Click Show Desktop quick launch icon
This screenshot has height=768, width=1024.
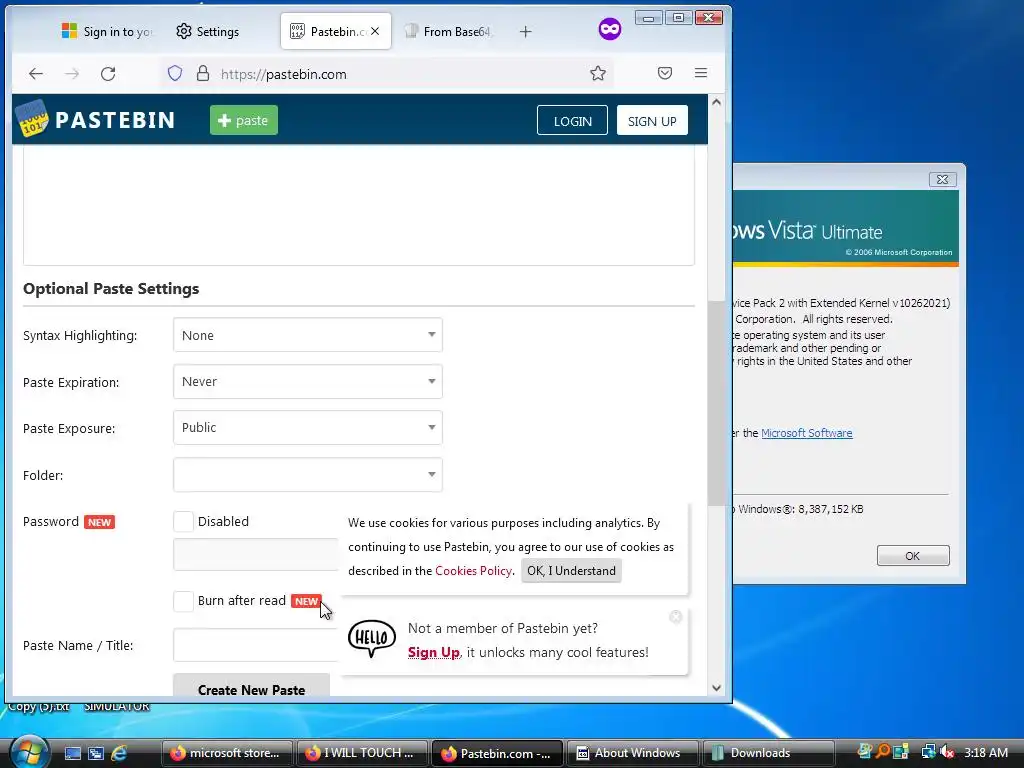pyautogui.click(x=72, y=753)
